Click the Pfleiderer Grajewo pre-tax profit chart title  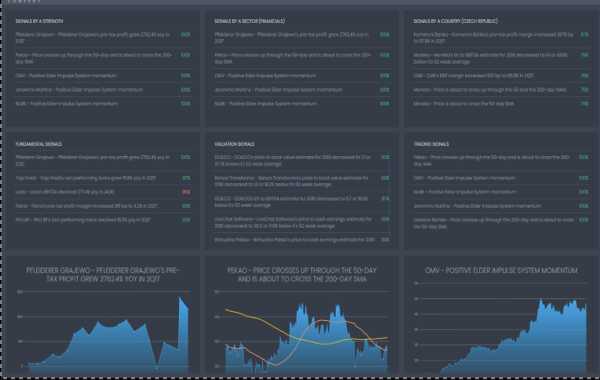pyautogui.click(x=103, y=275)
